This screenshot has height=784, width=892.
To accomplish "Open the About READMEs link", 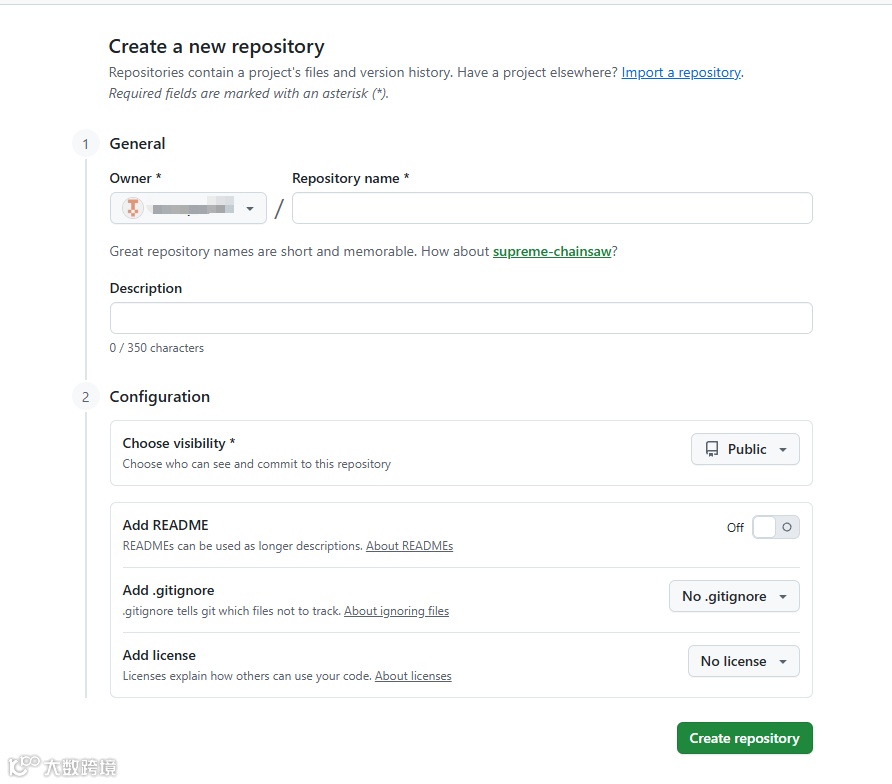I will pos(409,546).
